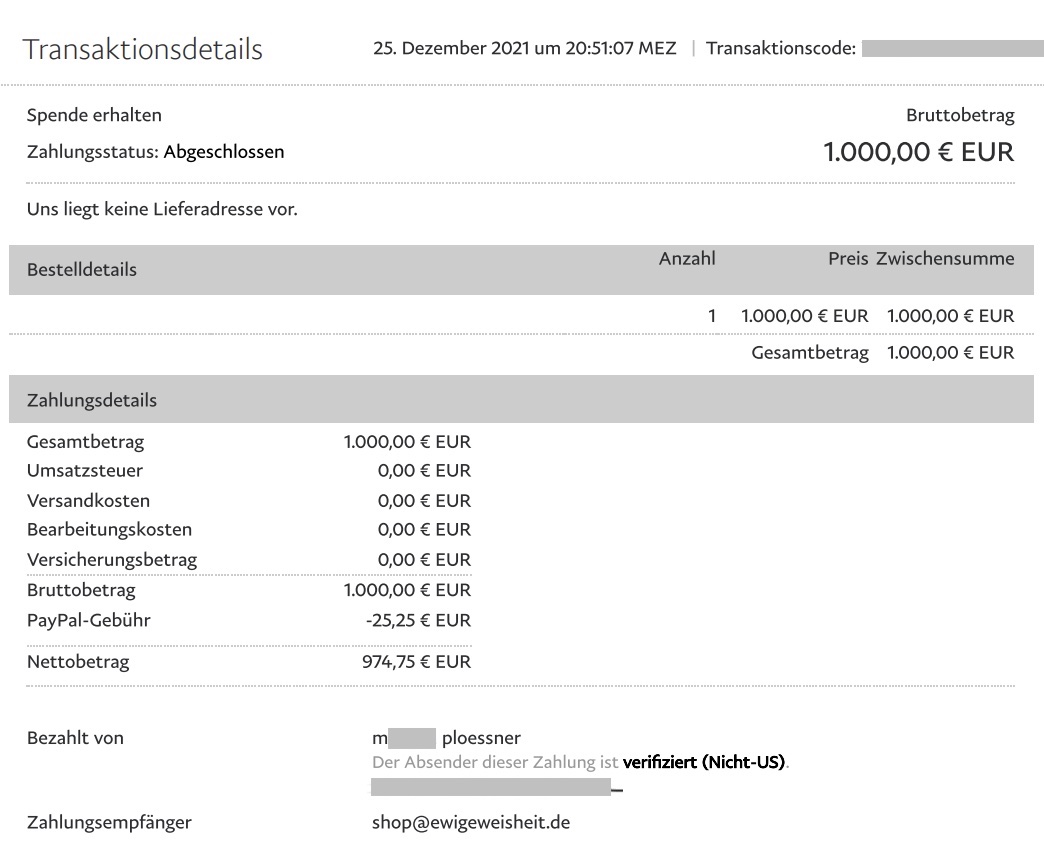Click the Versicherungsbetrag label
This screenshot has height=848, width=1044.
coord(112,560)
